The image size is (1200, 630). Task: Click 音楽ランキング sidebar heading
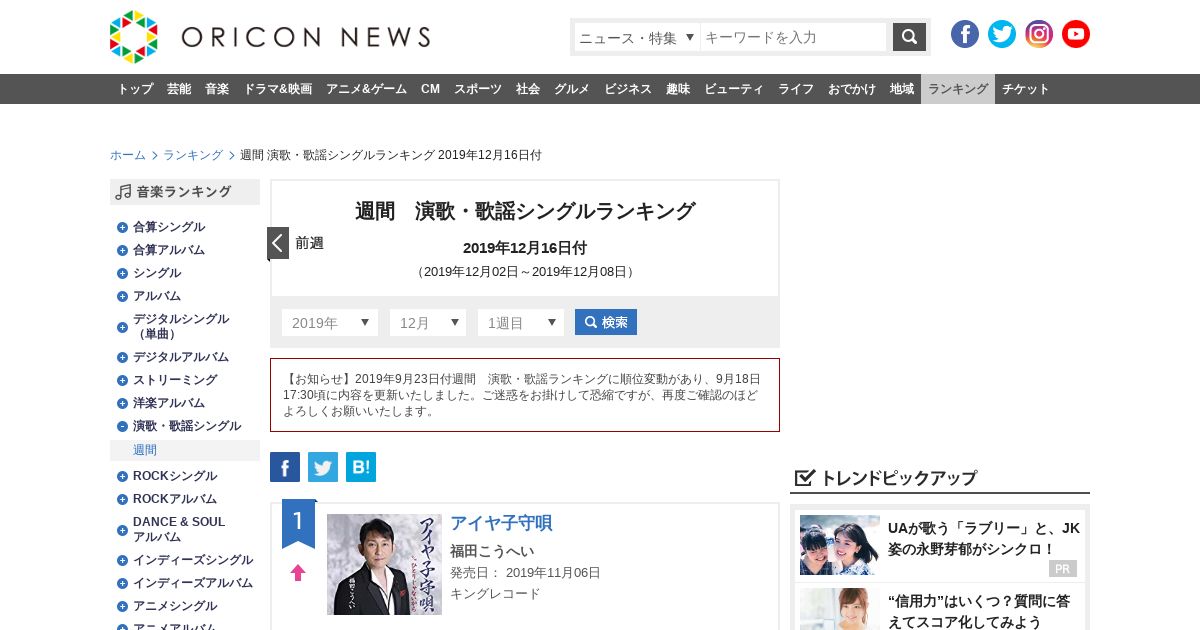tap(185, 192)
